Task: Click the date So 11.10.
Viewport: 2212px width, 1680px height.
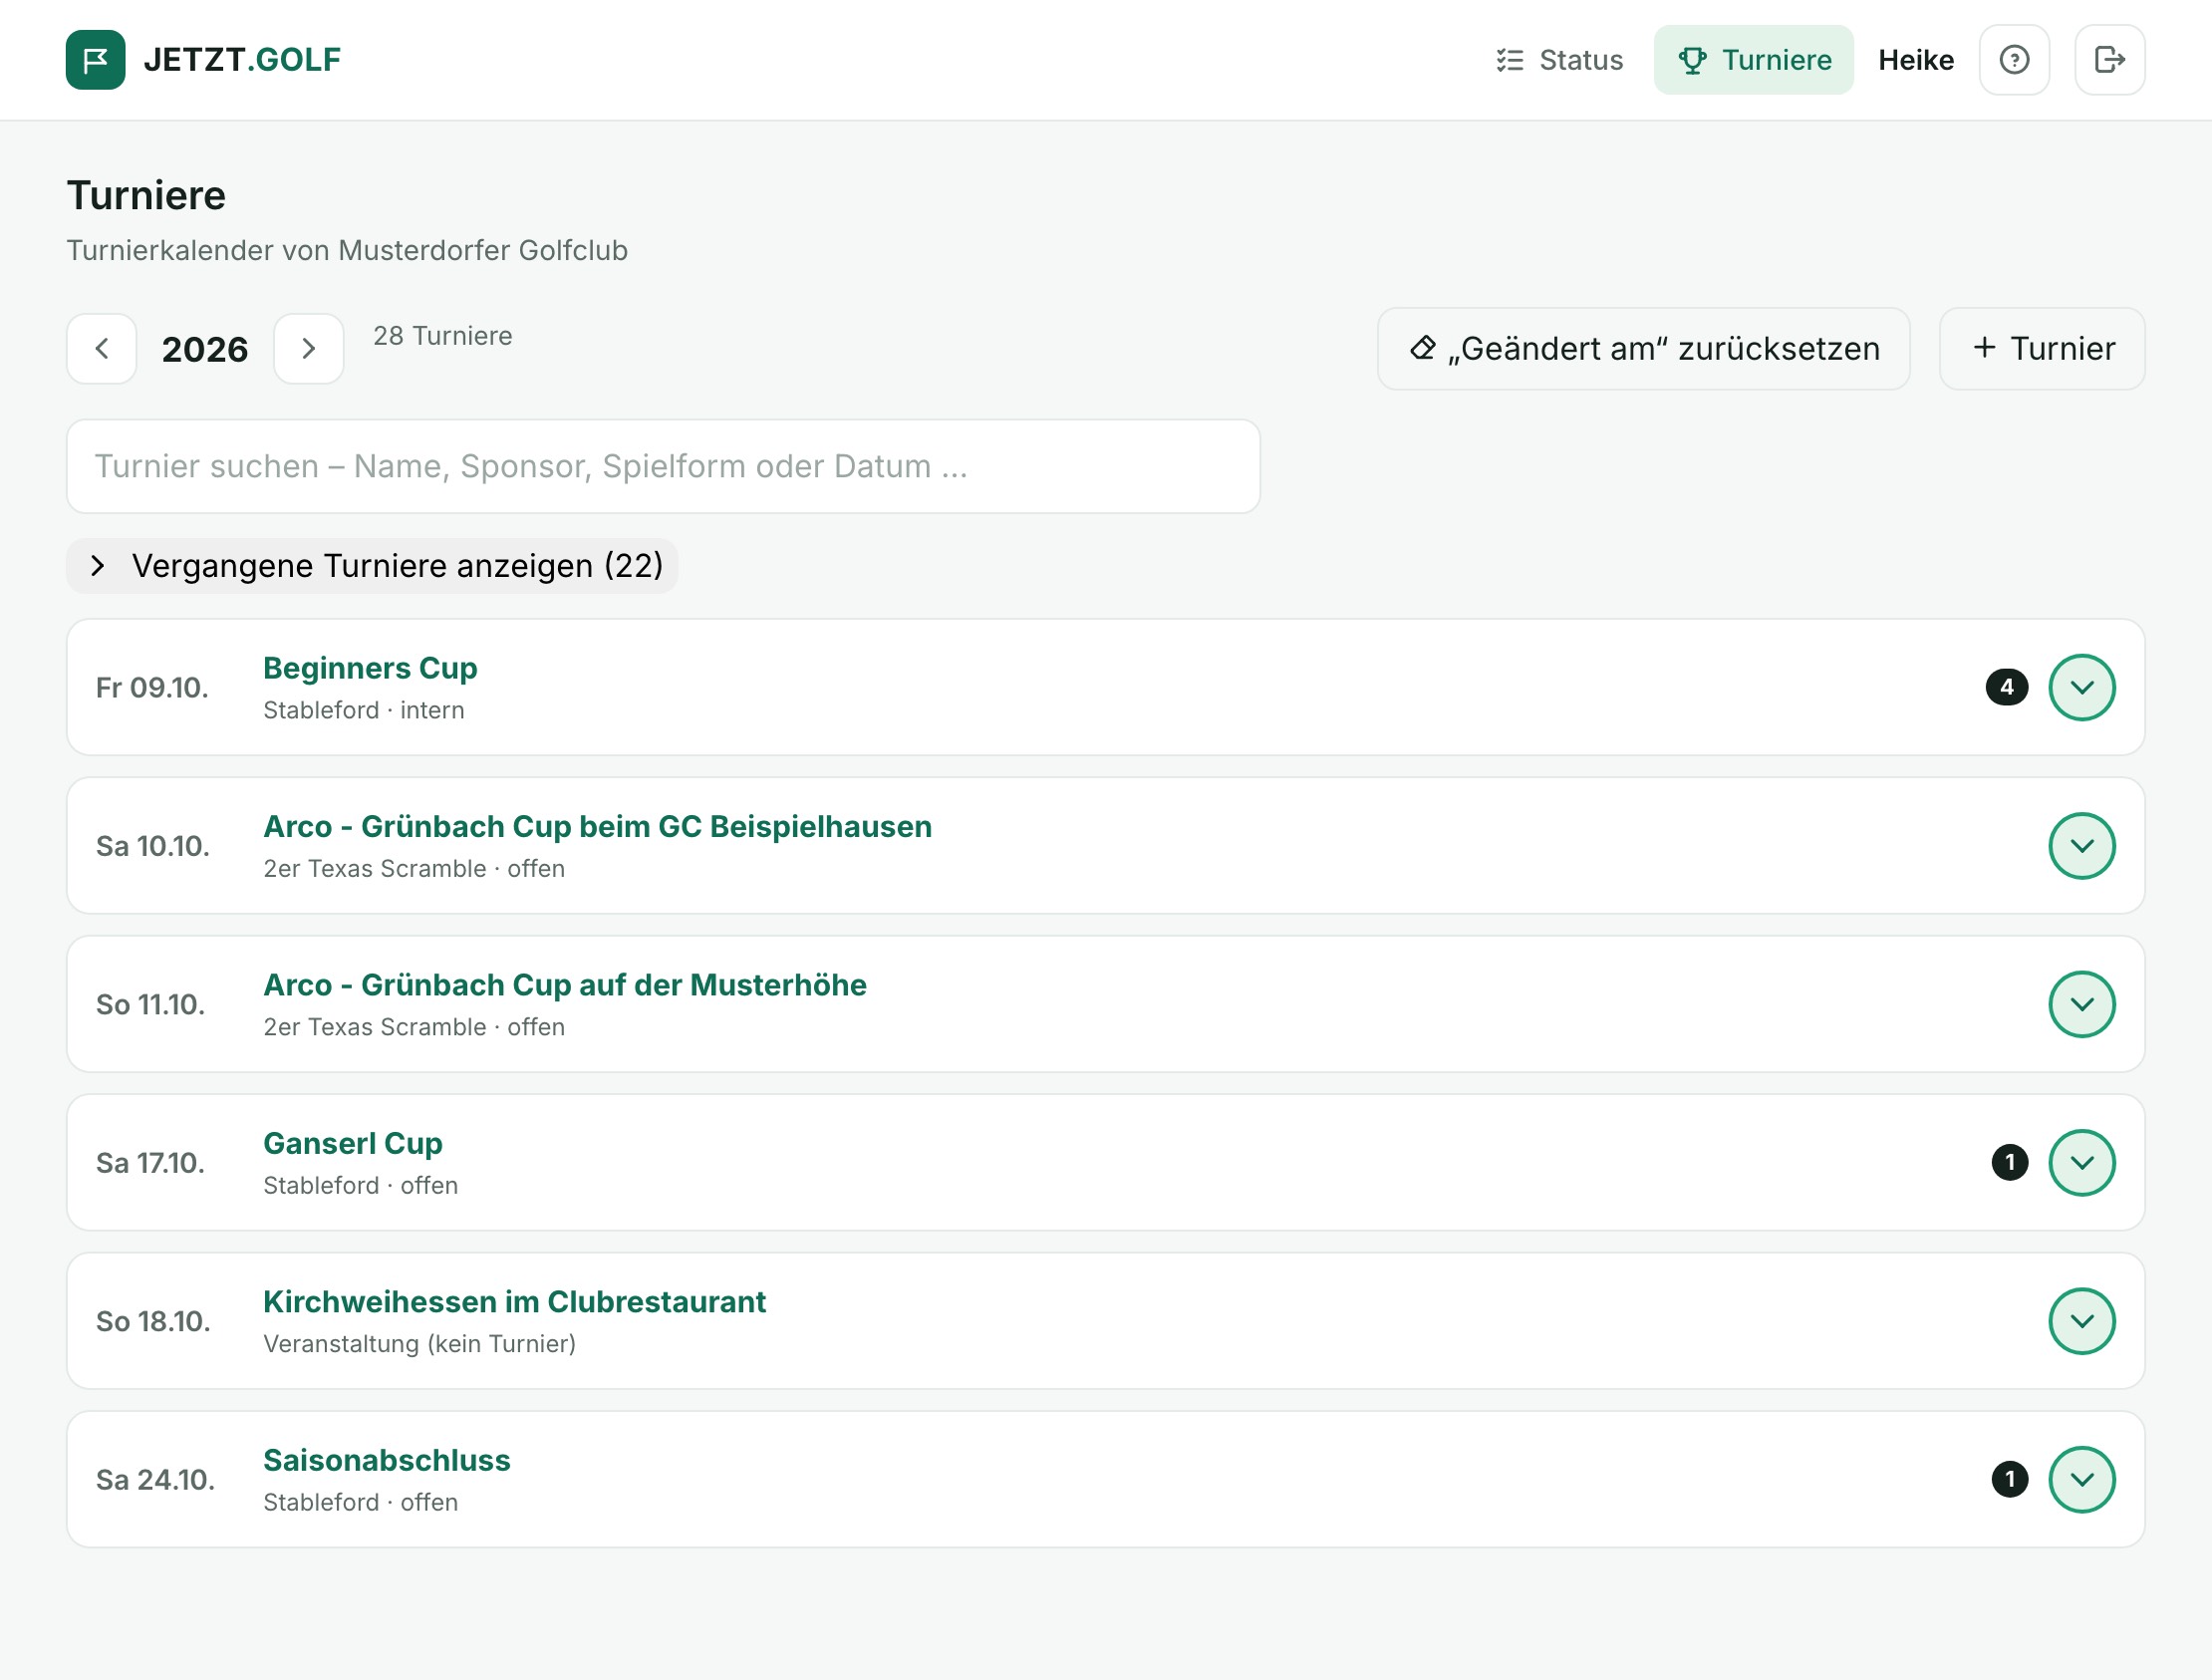Action: pos(151,1004)
